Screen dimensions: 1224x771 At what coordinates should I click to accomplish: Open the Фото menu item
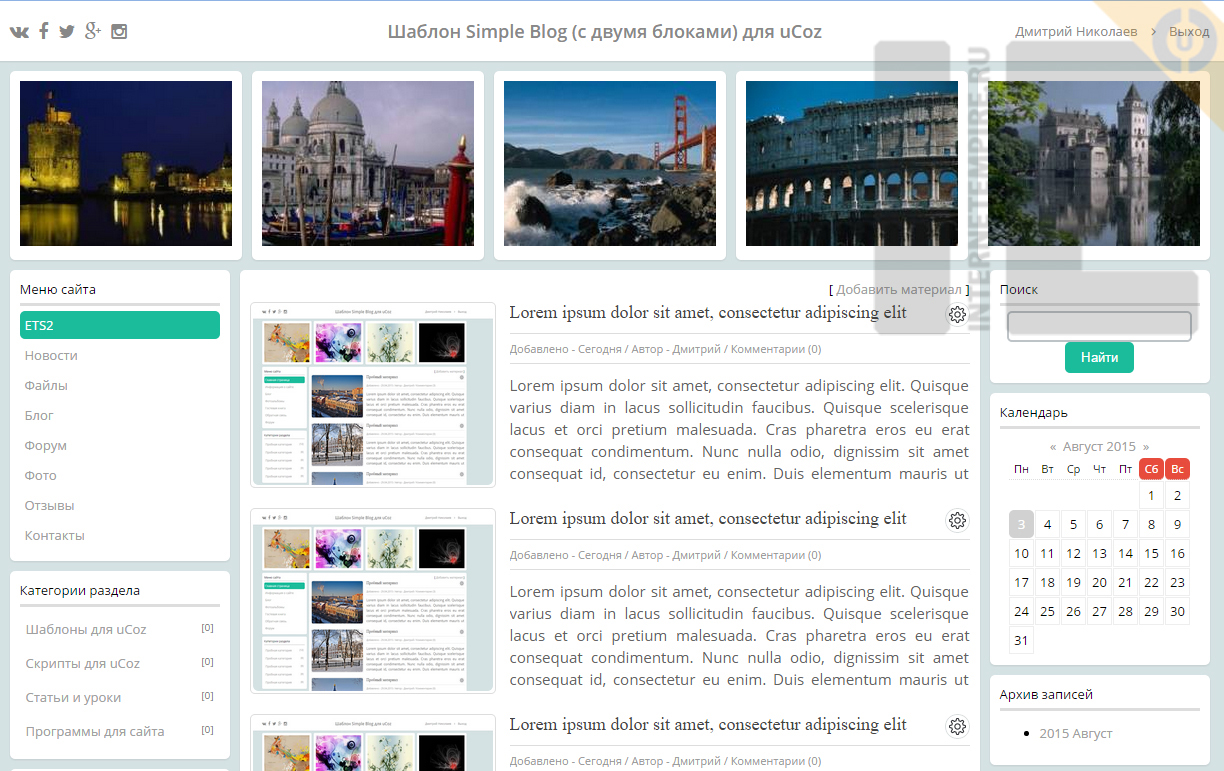click(41, 475)
